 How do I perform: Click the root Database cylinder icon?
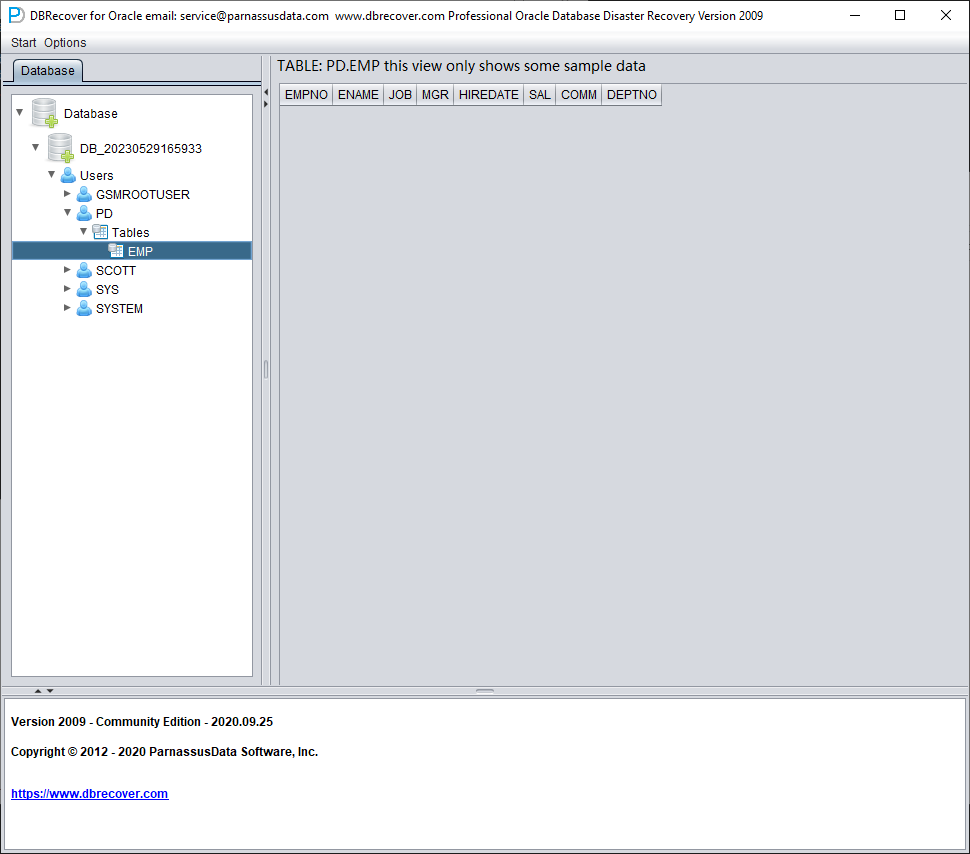pyautogui.click(x=45, y=113)
